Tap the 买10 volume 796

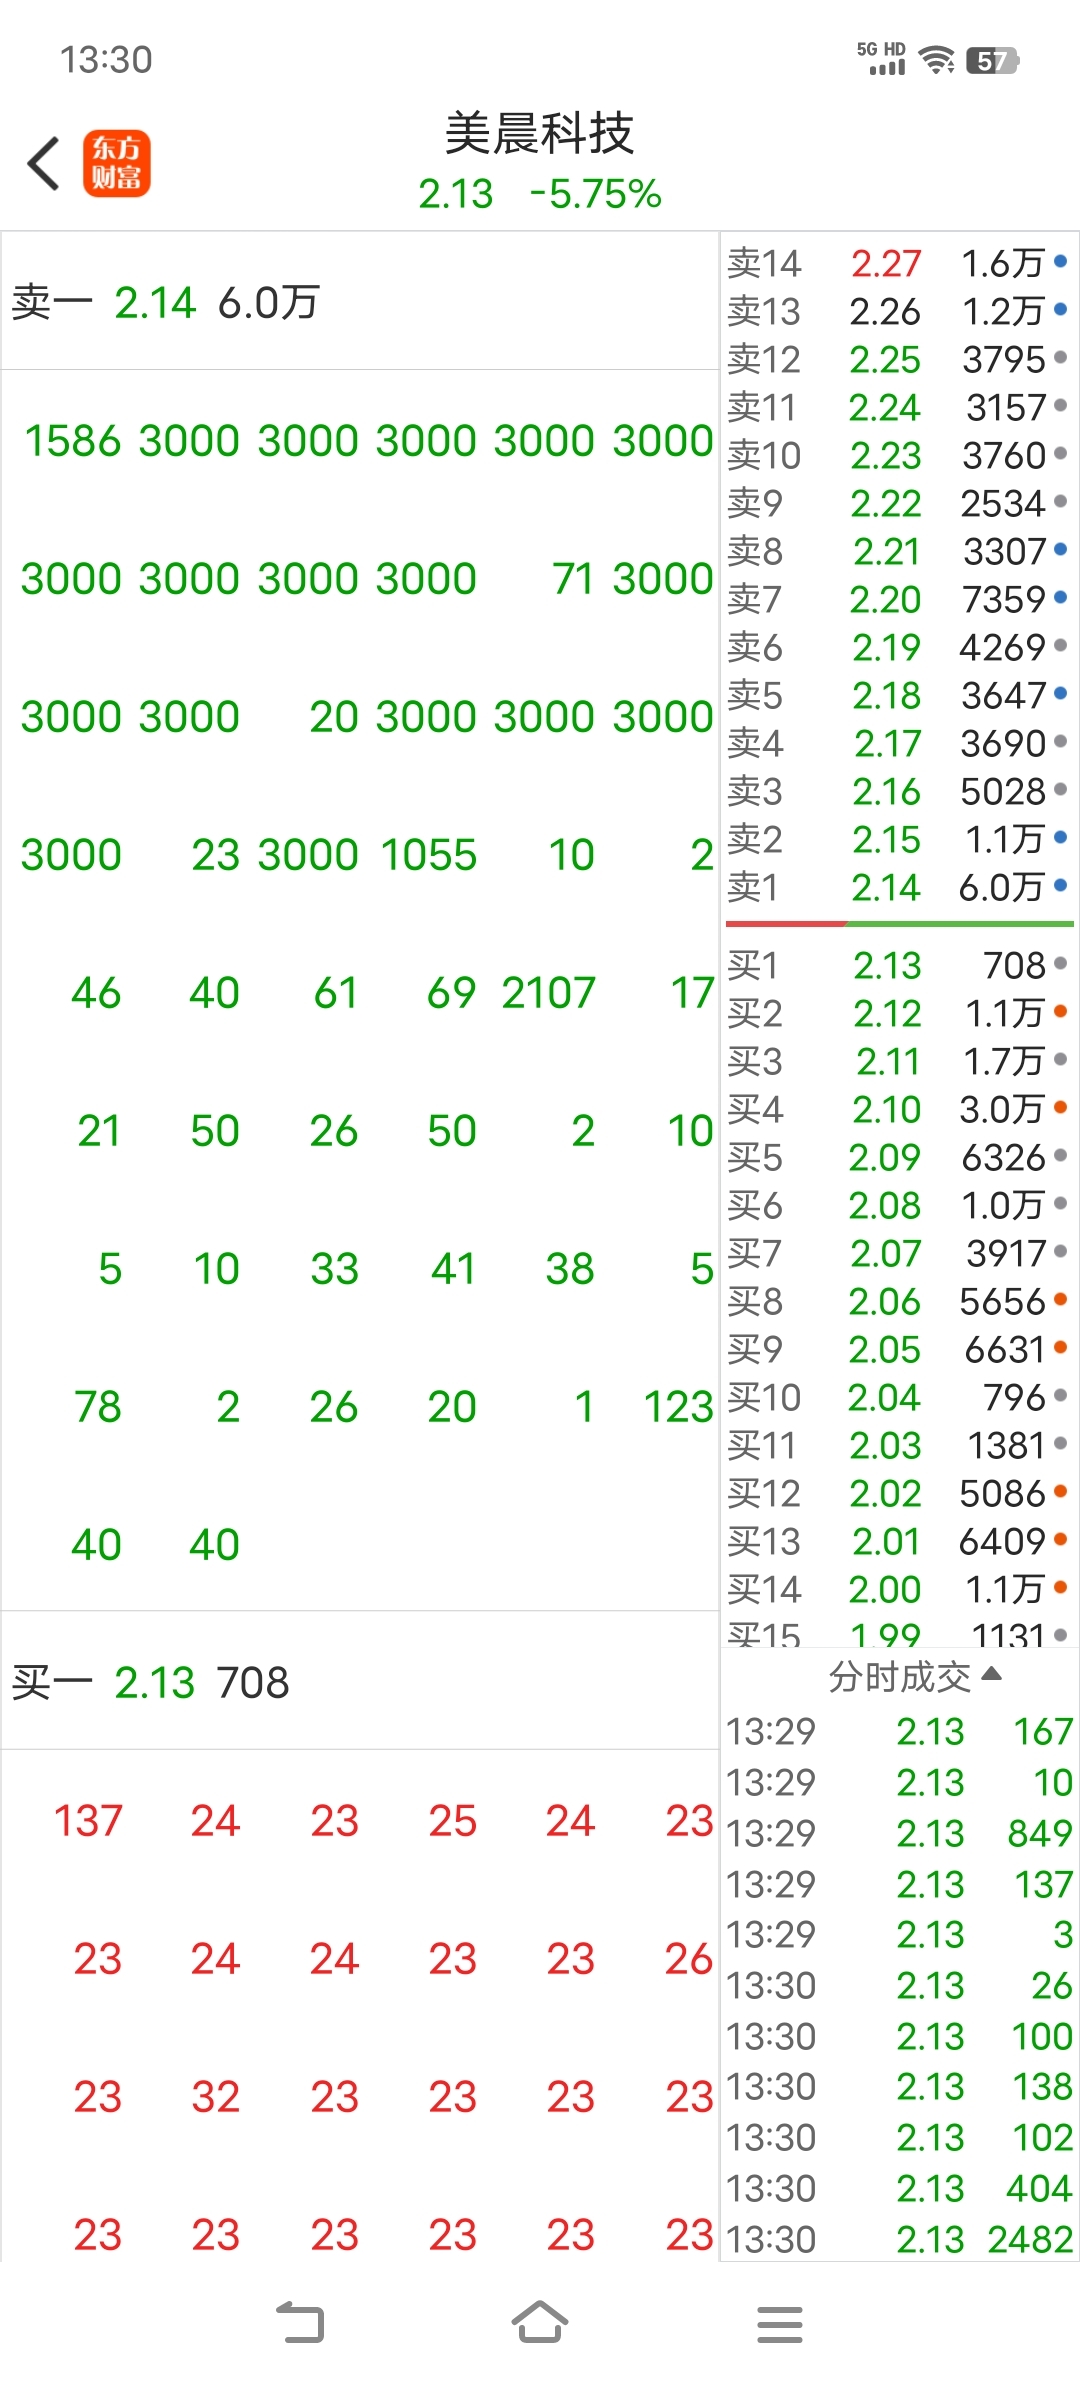click(1014, 1398)
